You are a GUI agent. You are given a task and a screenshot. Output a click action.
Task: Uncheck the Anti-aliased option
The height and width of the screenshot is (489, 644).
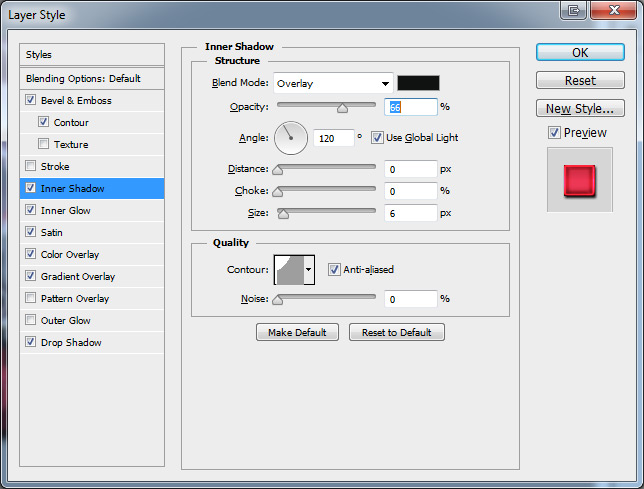334,269
